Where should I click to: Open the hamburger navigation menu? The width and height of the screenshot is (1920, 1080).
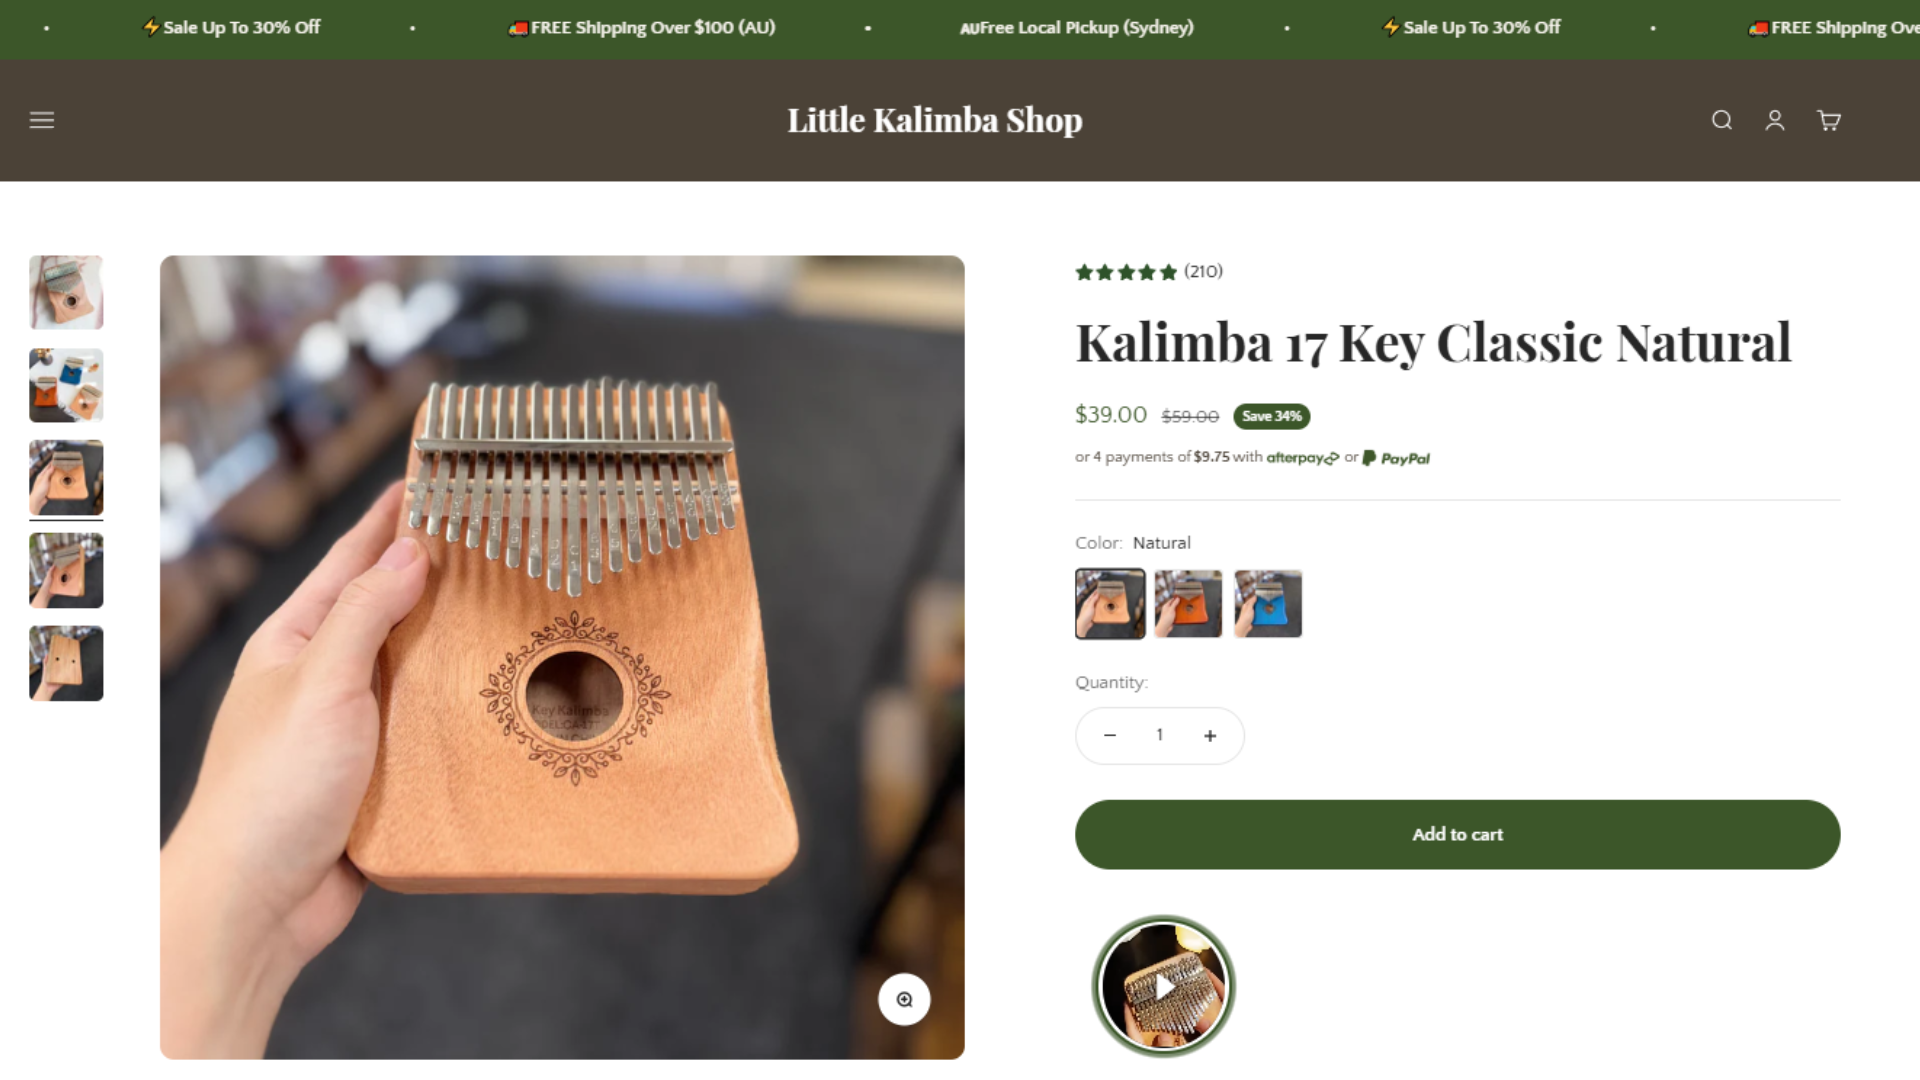click(42, 120)
